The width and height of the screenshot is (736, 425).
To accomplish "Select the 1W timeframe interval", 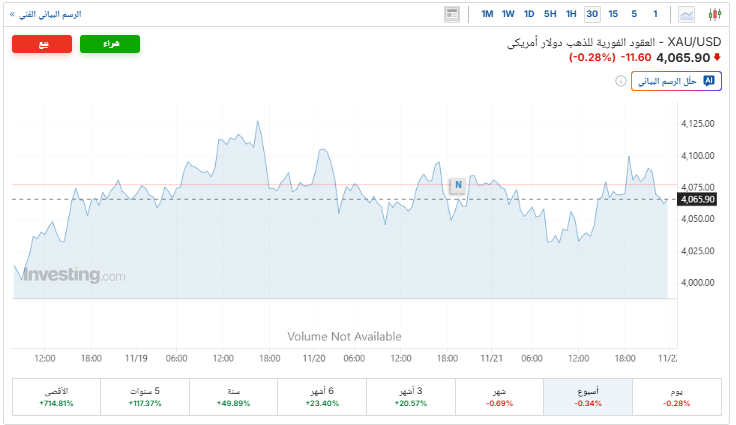I will (508, 14).
